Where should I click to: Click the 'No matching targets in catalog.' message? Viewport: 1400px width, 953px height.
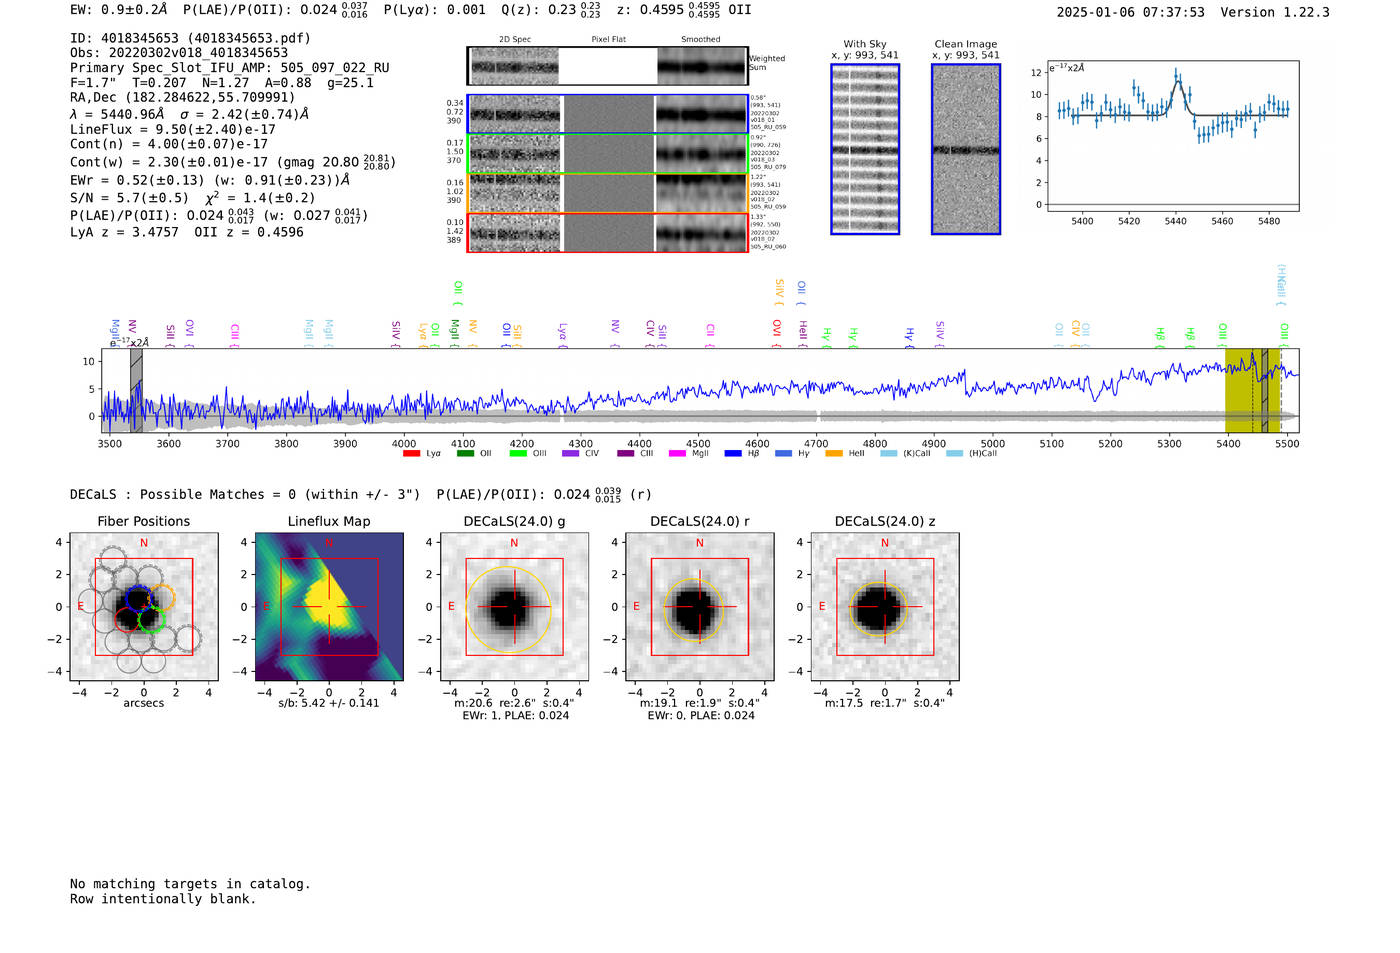point(190,884)
